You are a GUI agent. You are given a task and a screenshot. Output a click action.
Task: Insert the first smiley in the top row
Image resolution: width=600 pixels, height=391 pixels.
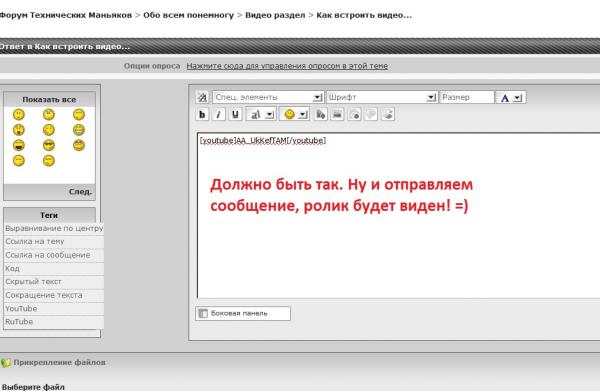[19, 114]
